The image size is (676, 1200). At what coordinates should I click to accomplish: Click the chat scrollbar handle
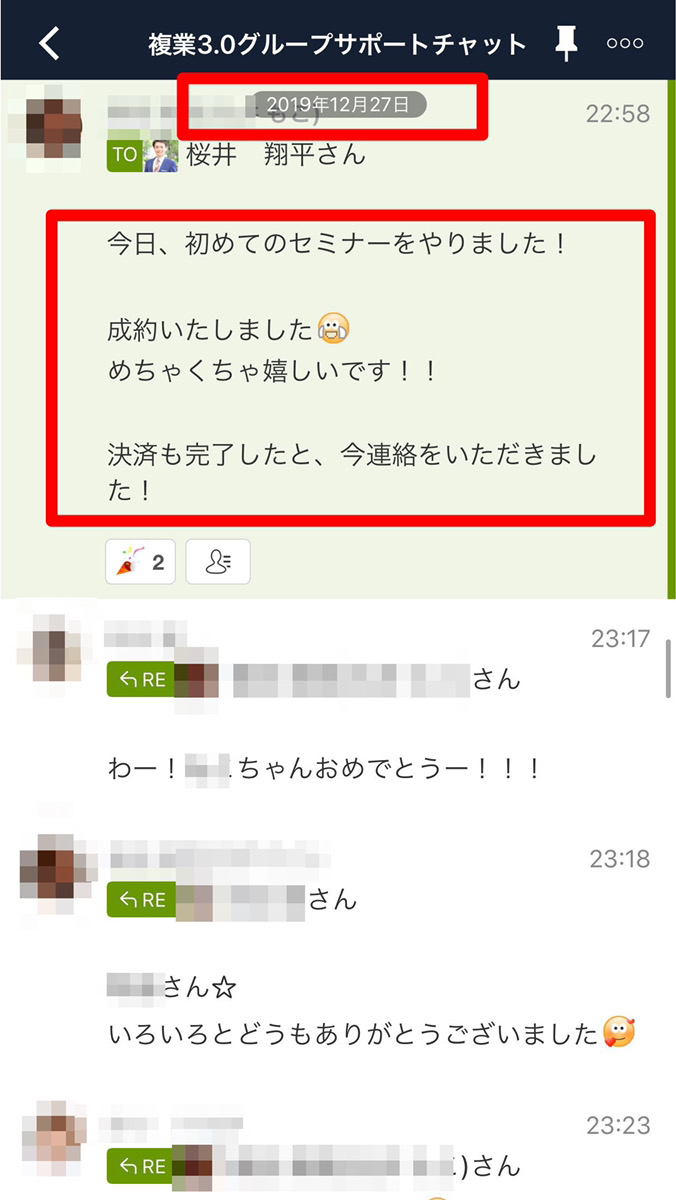click(x=668, y=669)
